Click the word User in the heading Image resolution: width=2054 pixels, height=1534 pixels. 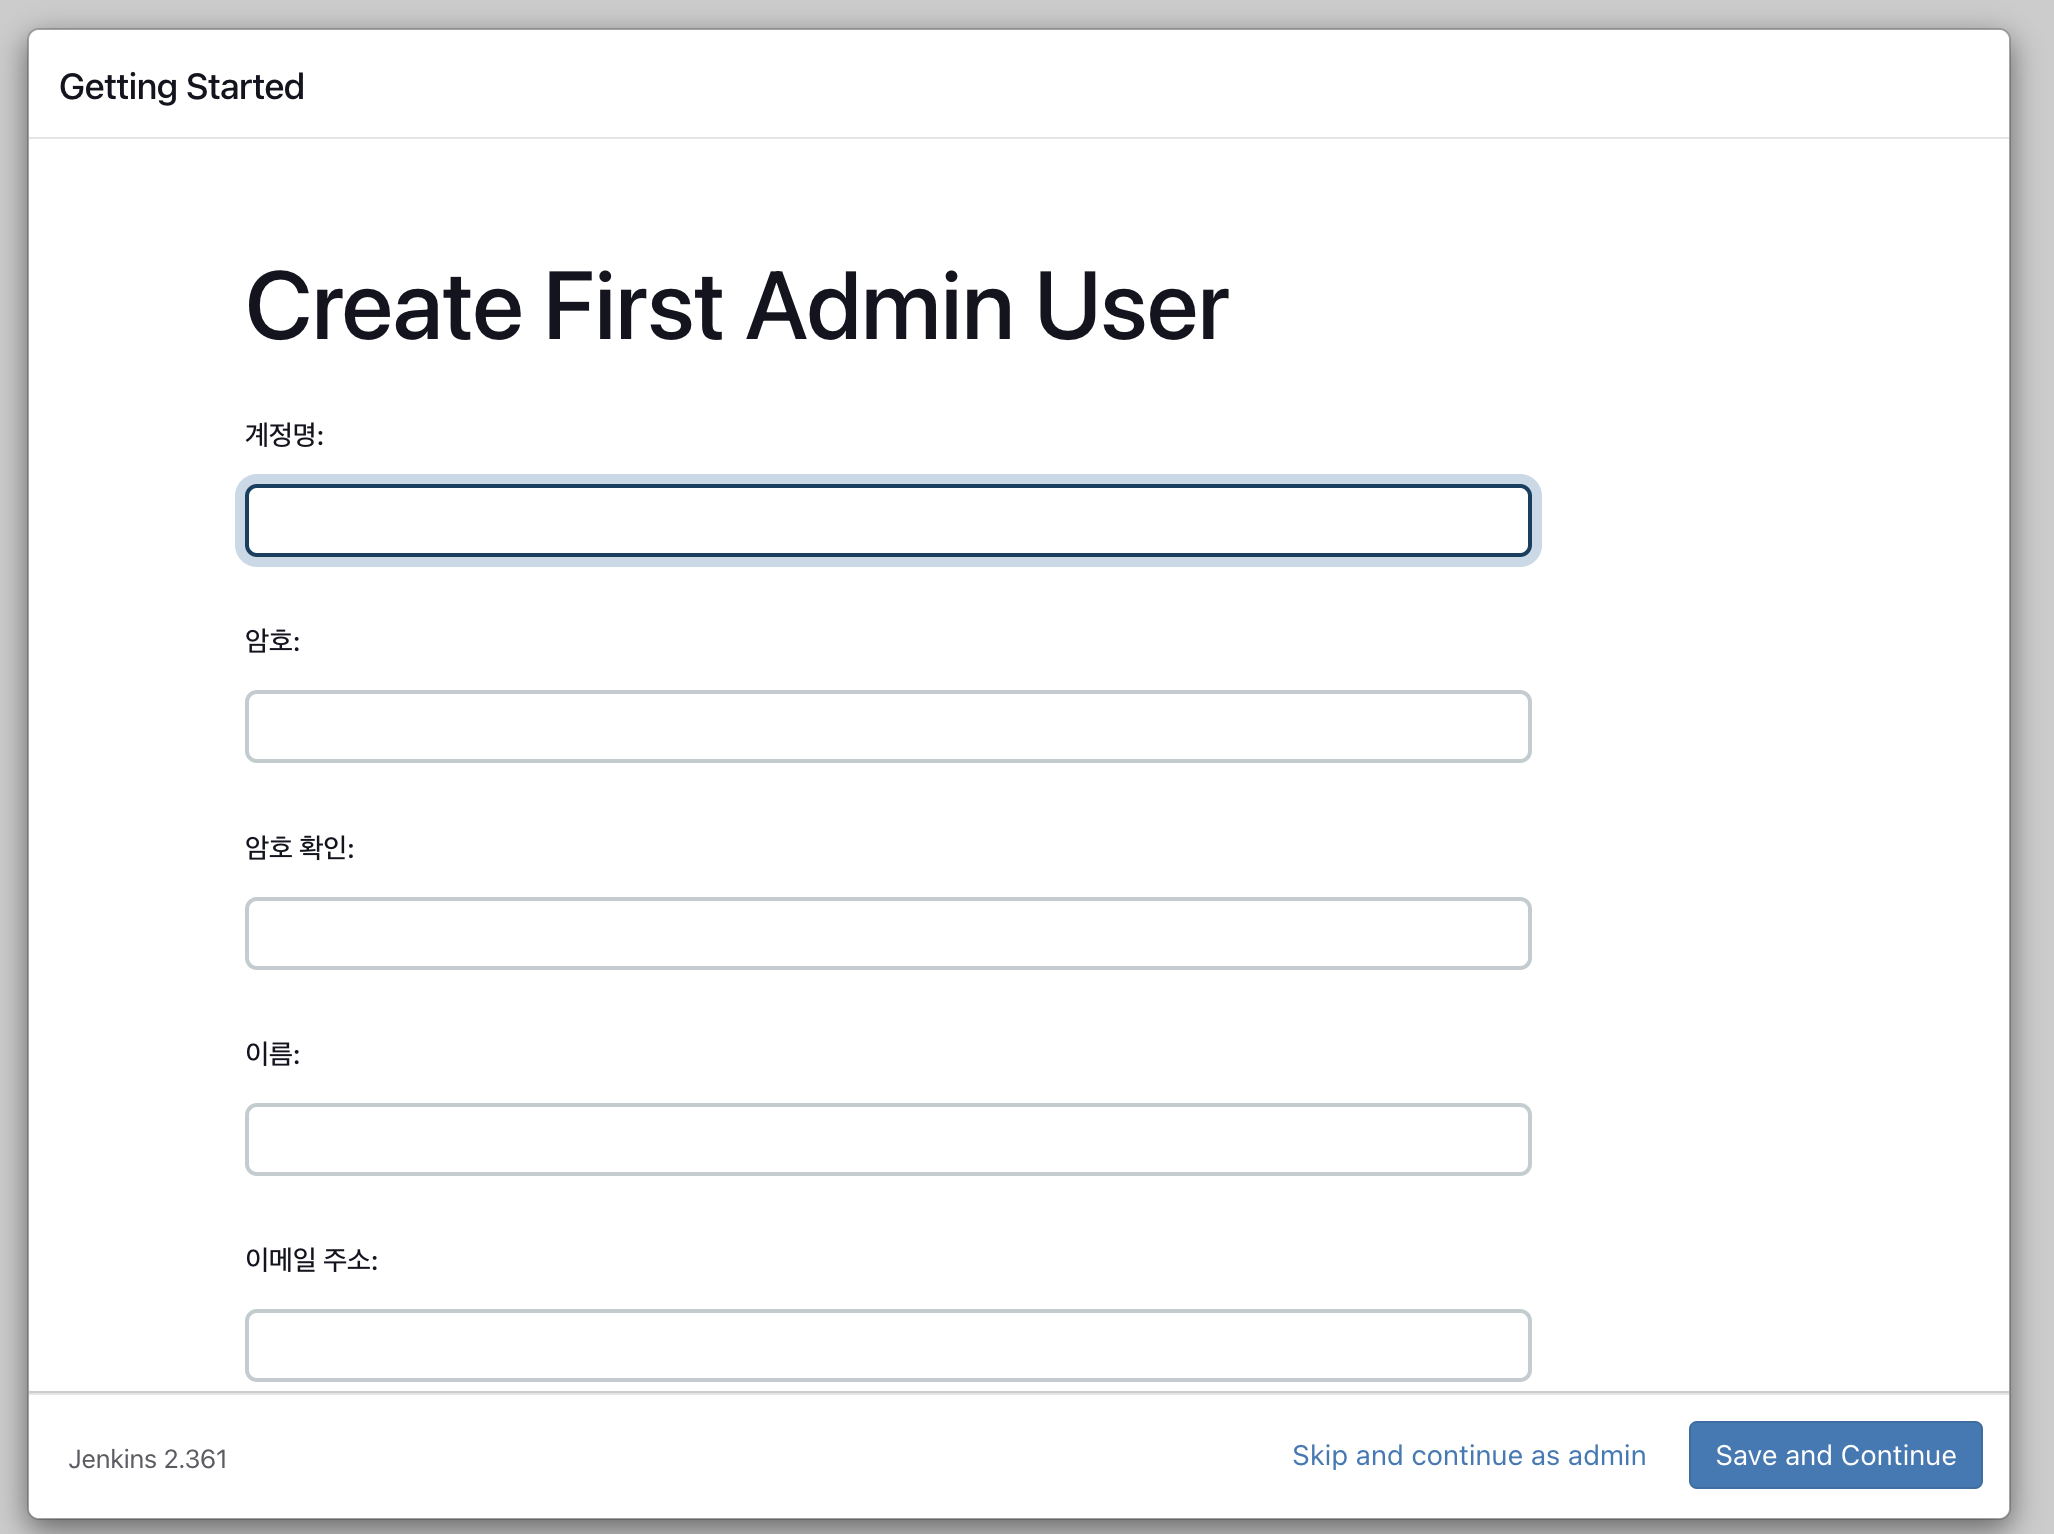pyautogui.click(x=1132, y=307)
